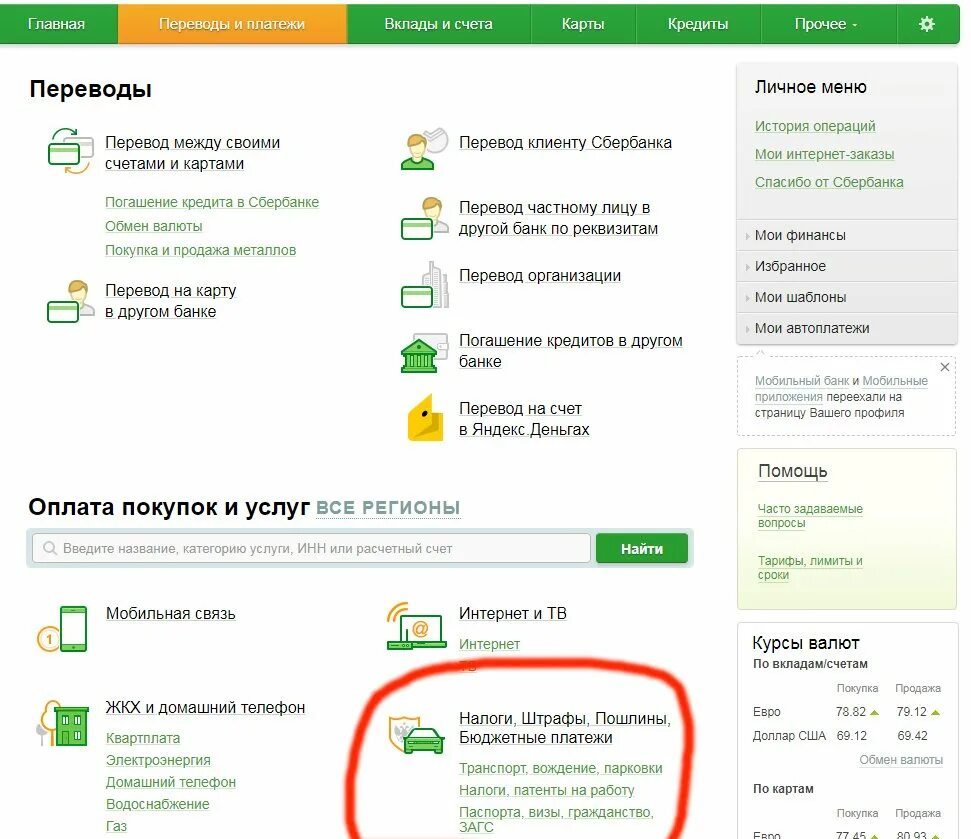Select Перевод клиенту Сбербанка
This screenshot has width=971, height=839.
pyautogui.click(x=565, y=142)
